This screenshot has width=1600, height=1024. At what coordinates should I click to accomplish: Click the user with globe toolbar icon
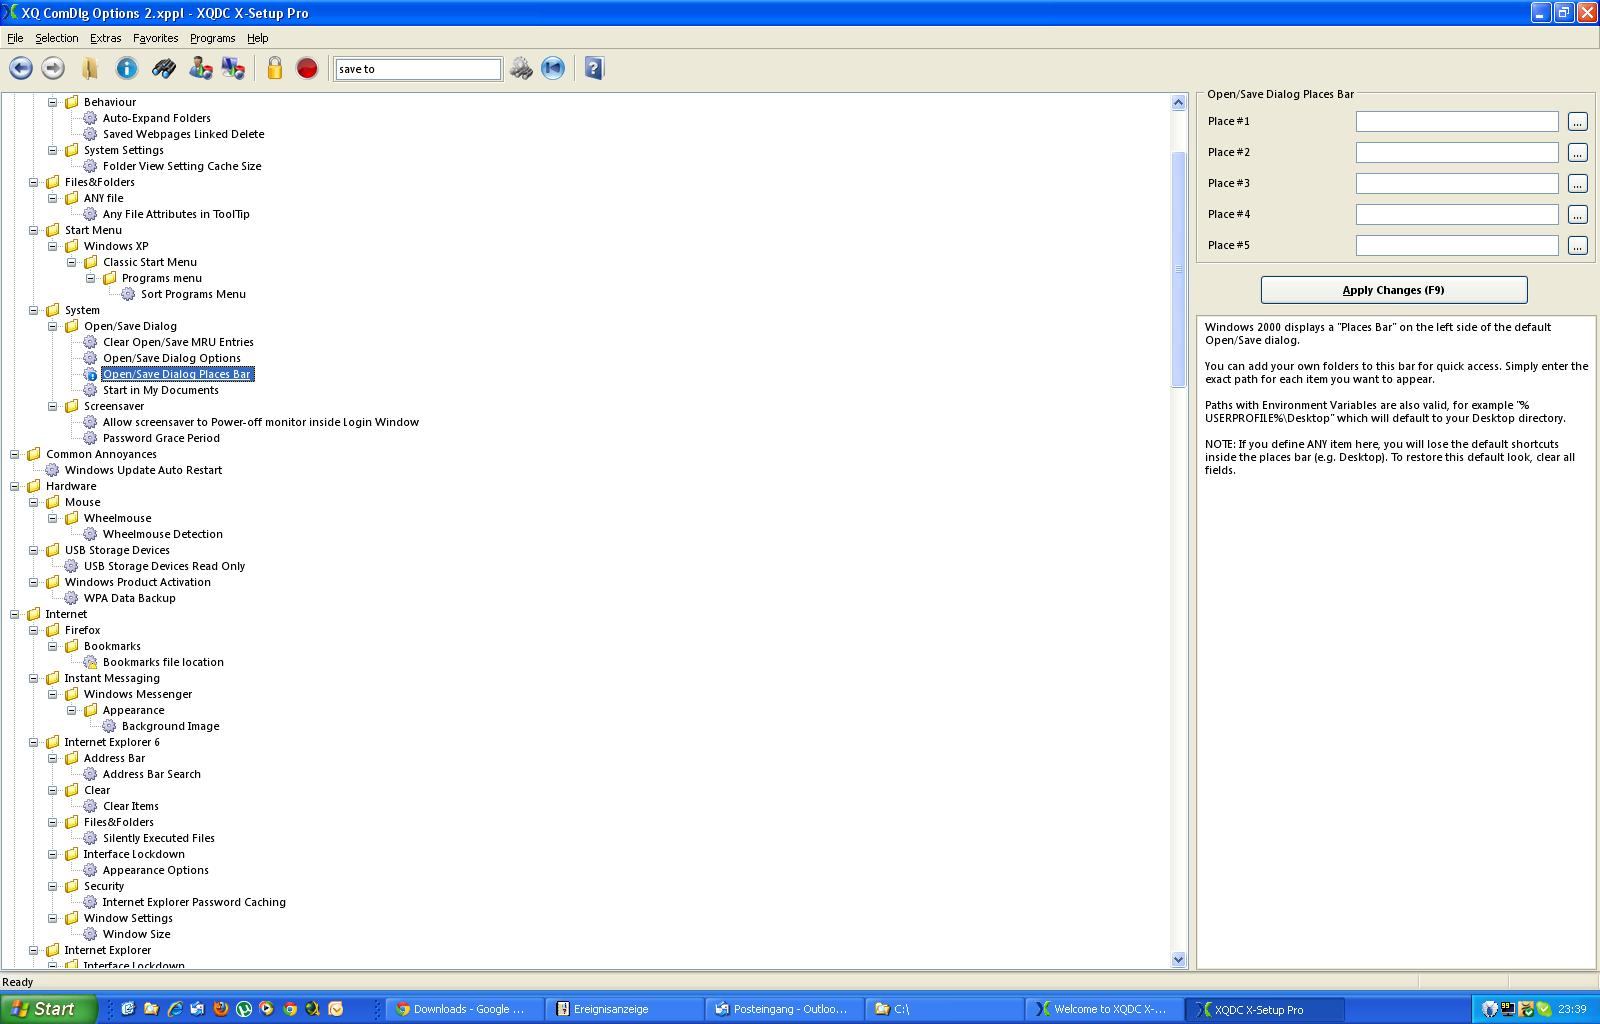[x=200, y=68]
